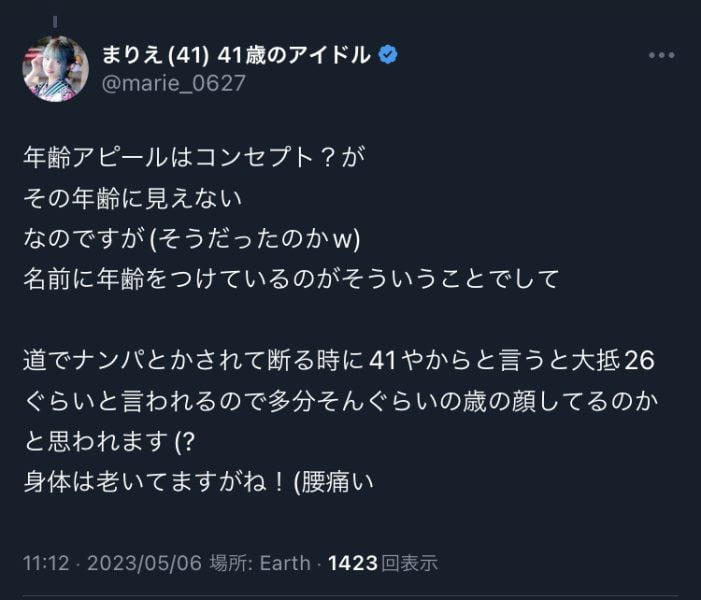The width and height of the screenshot is (701, 600).
Task: Visit the @marie_0627 handle link
Action: (172, 83)
